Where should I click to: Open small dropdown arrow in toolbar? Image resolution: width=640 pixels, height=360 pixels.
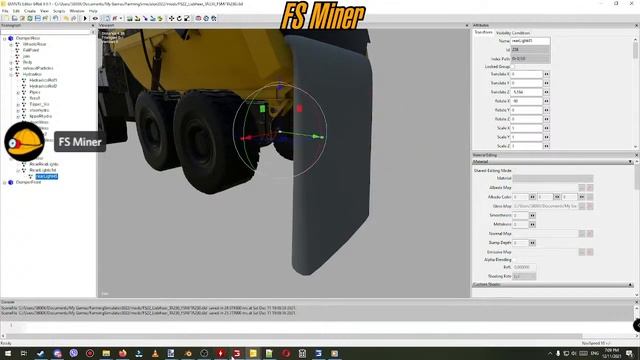(x=121, y=18)
